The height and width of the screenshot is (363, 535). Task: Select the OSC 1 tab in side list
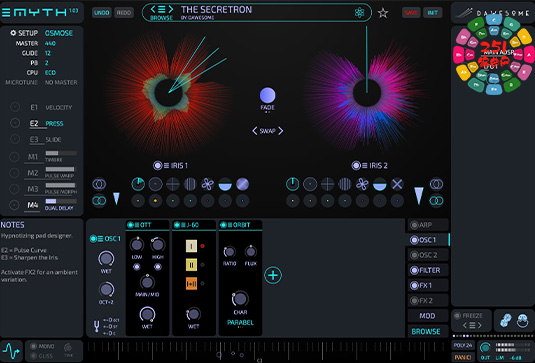pos(428,240)
